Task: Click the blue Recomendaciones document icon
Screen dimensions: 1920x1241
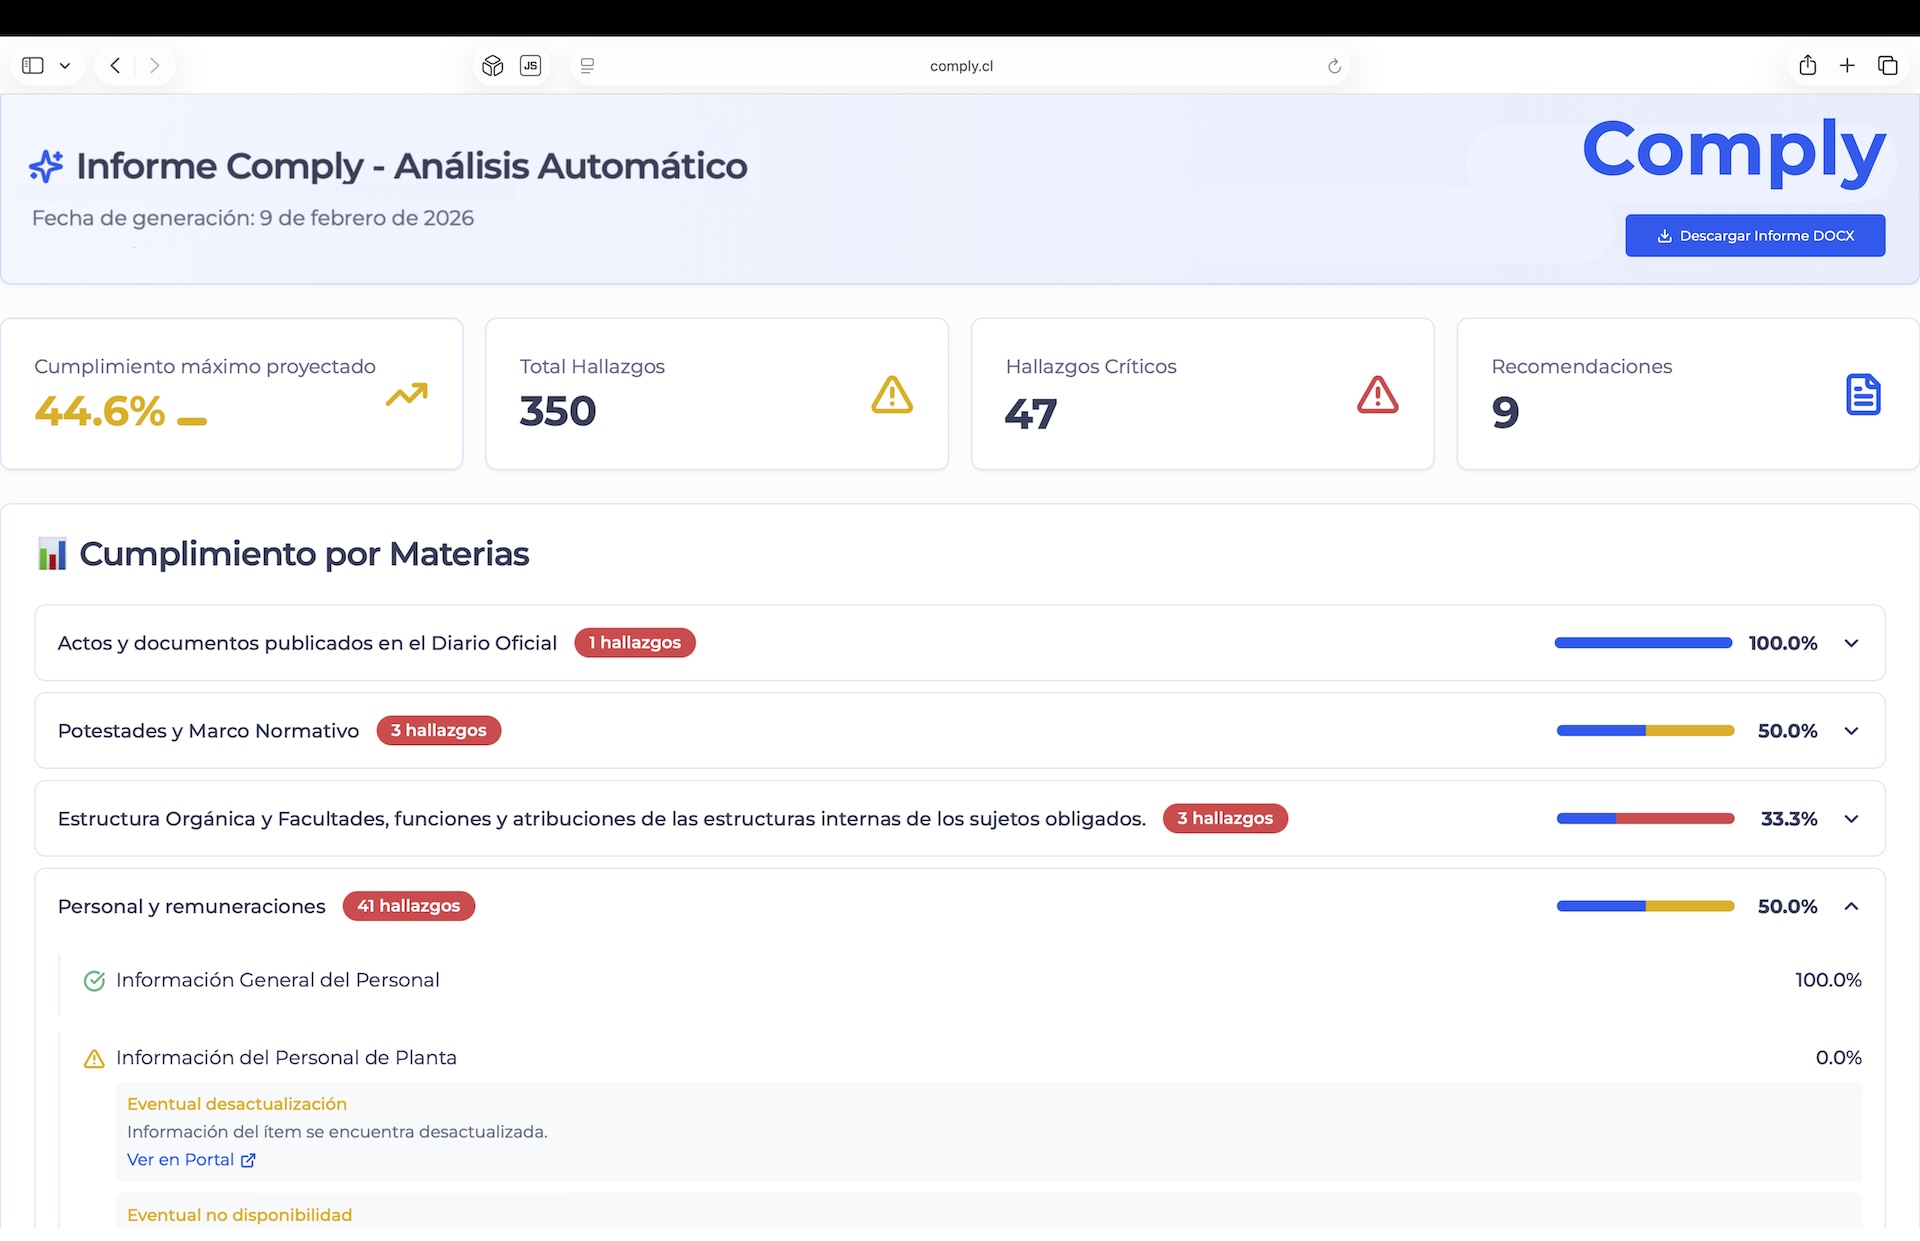Action: coord(1862,395)
